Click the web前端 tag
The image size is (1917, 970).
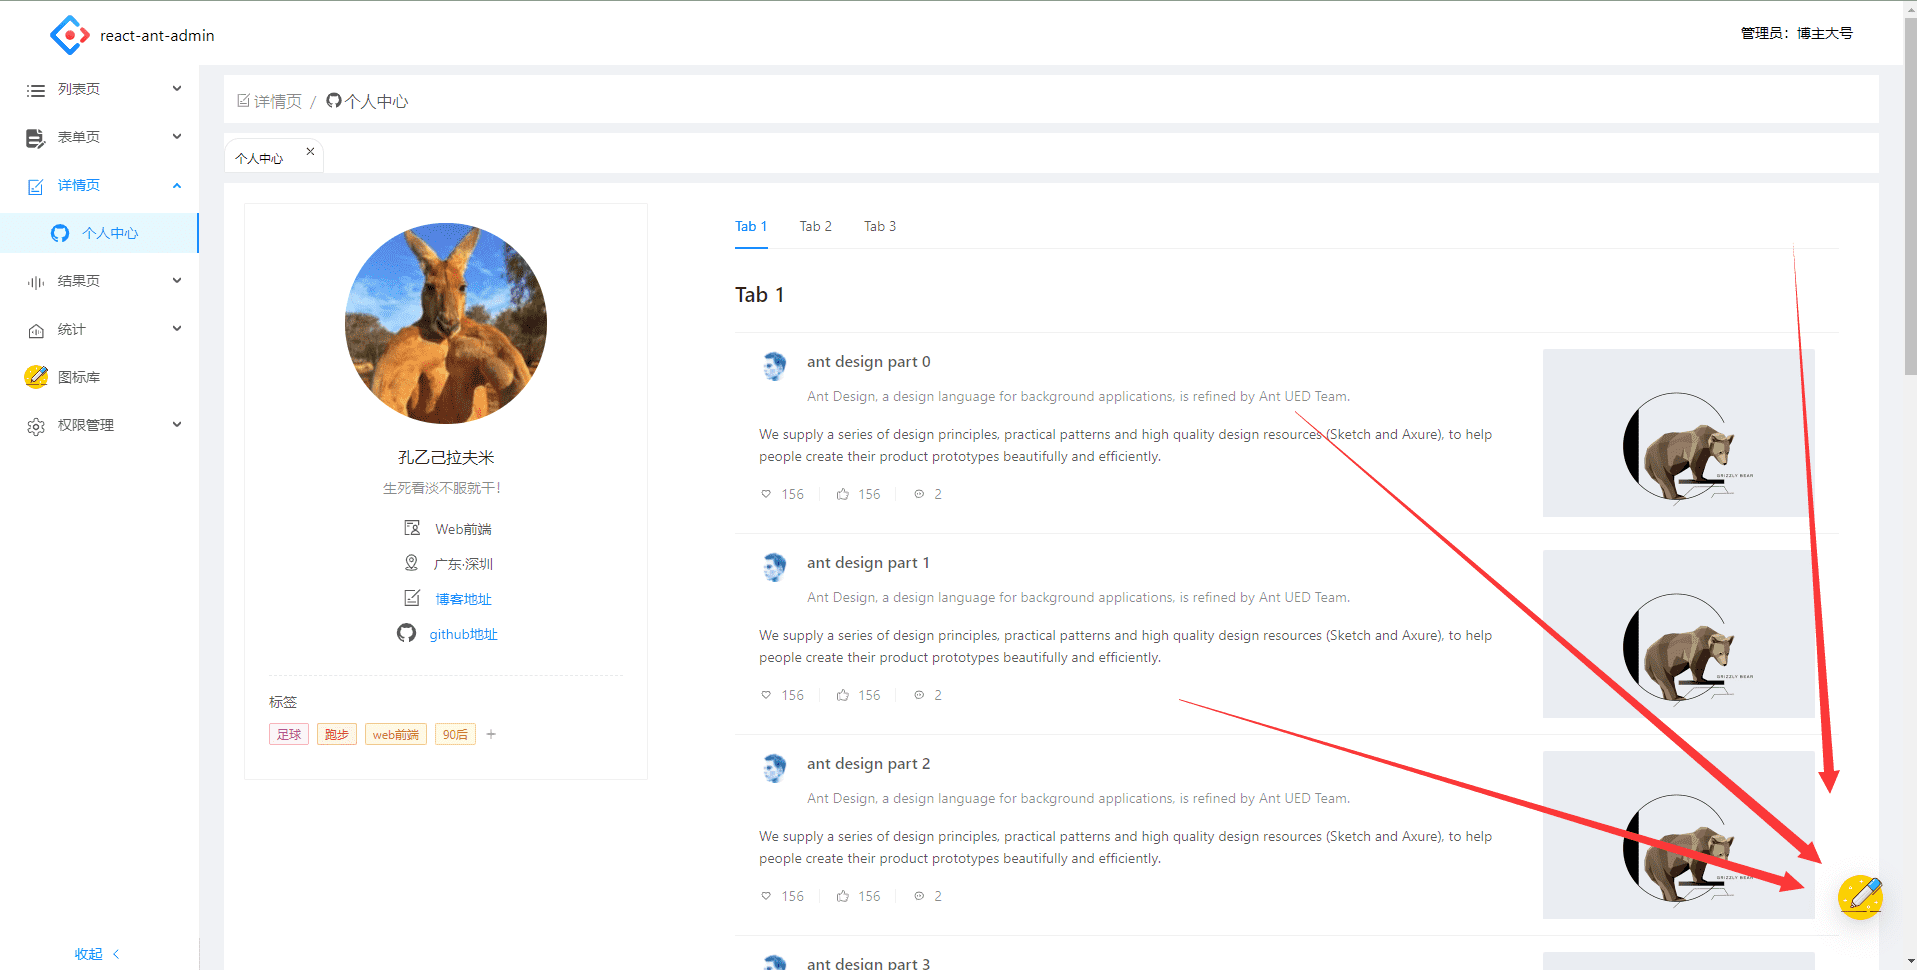click(x=396, y=734)
